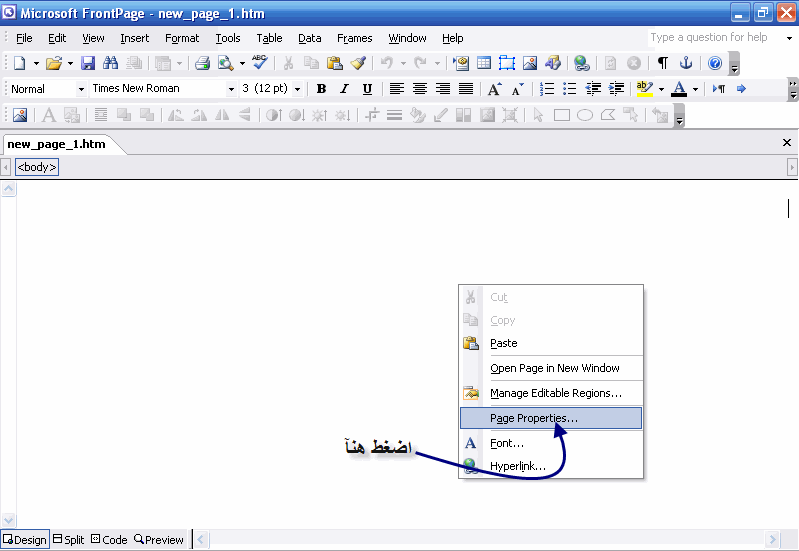Viewport: 799px width, 551px height.
Task: Open the Times New Roman font dropdown
Action: 231,89
